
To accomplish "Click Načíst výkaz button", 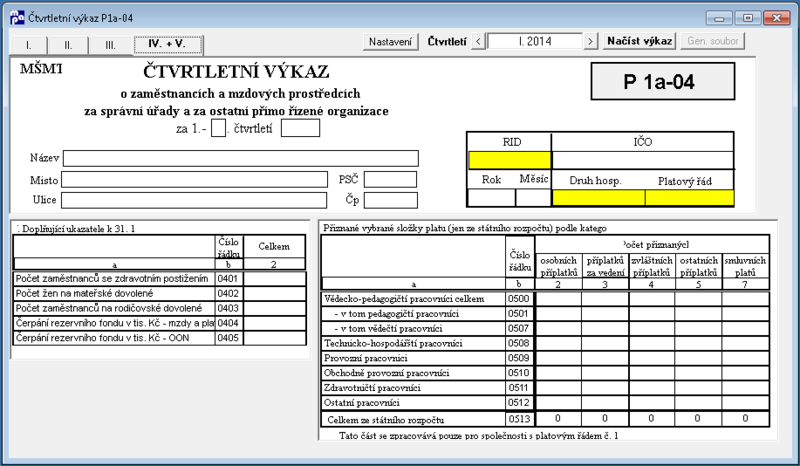I will 640,41.
